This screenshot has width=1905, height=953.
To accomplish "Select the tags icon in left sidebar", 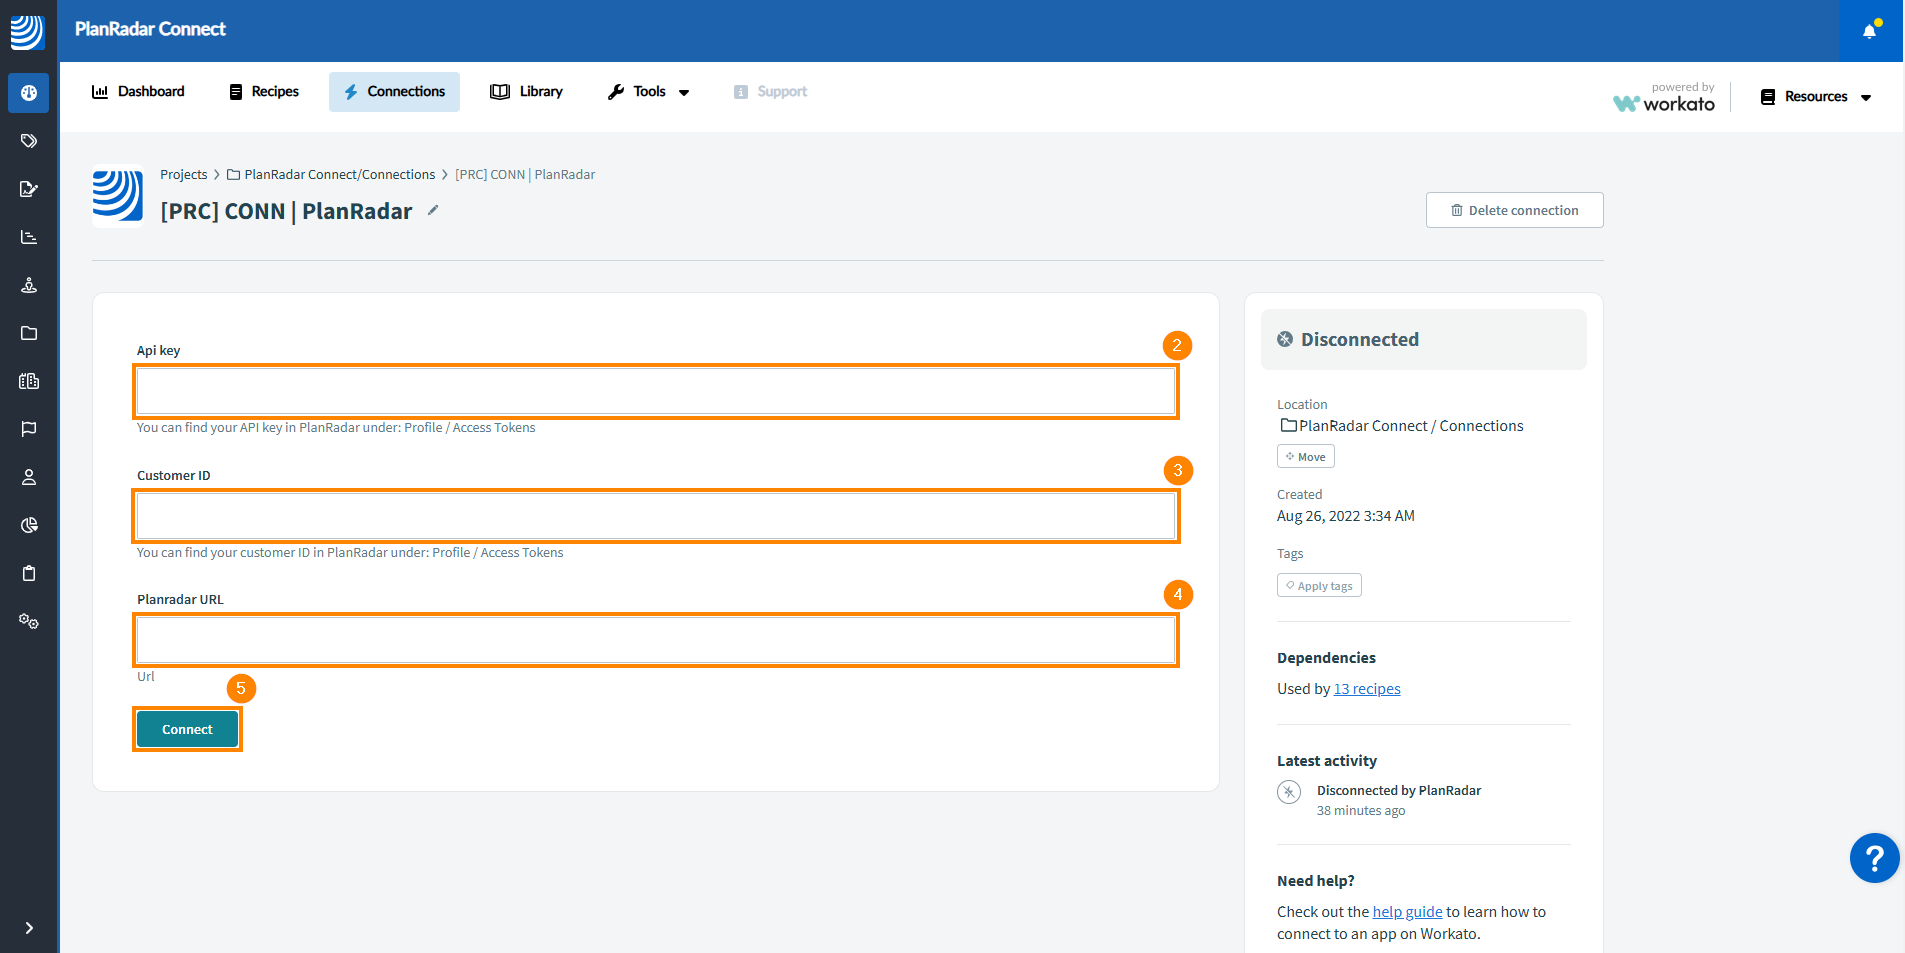I will coord(29,141).
